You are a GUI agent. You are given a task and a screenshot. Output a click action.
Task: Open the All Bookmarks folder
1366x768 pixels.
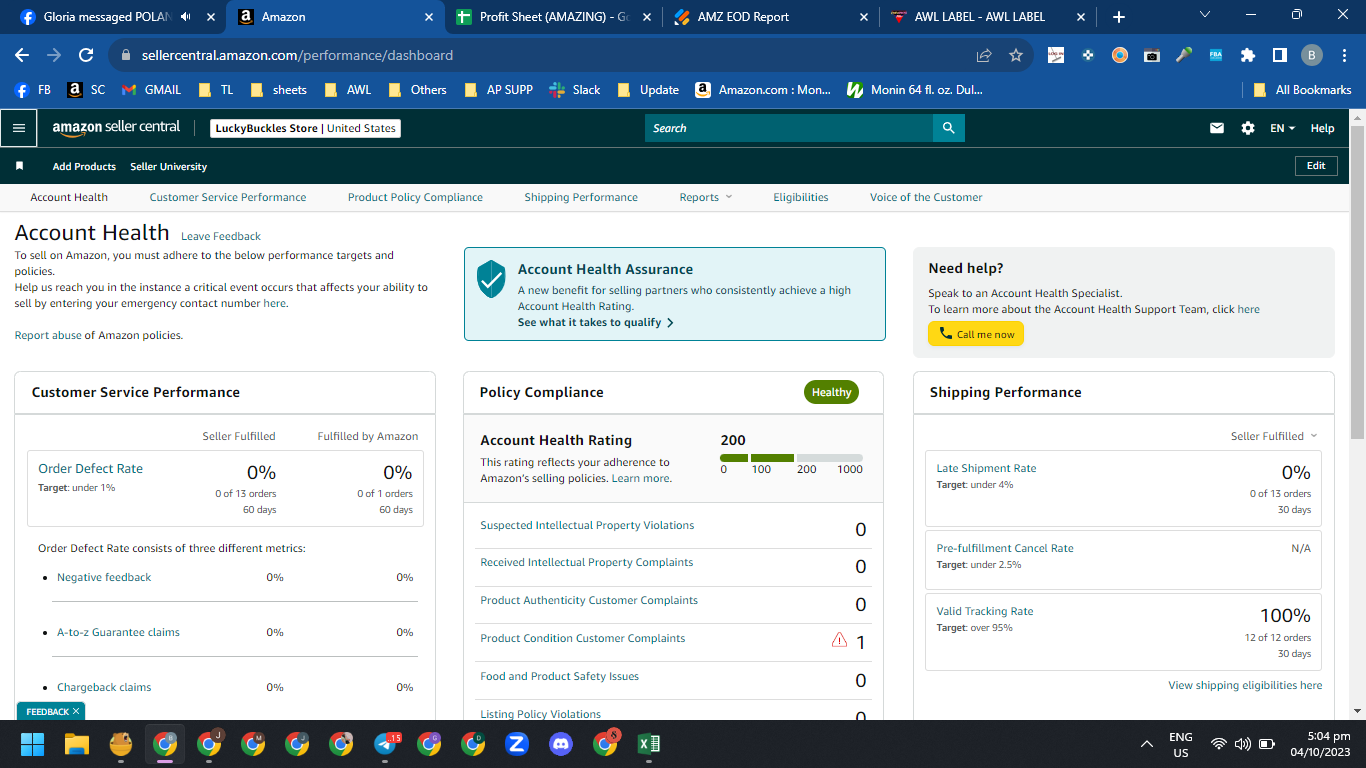1303,90
